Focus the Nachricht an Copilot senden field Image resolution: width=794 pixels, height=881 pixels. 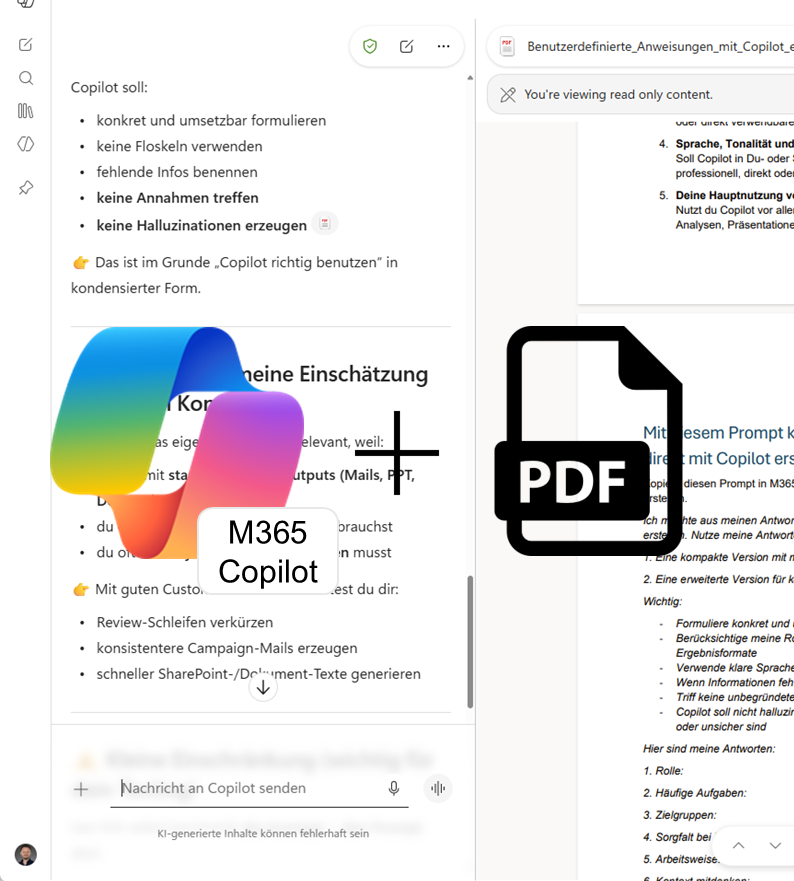point(259,789)
